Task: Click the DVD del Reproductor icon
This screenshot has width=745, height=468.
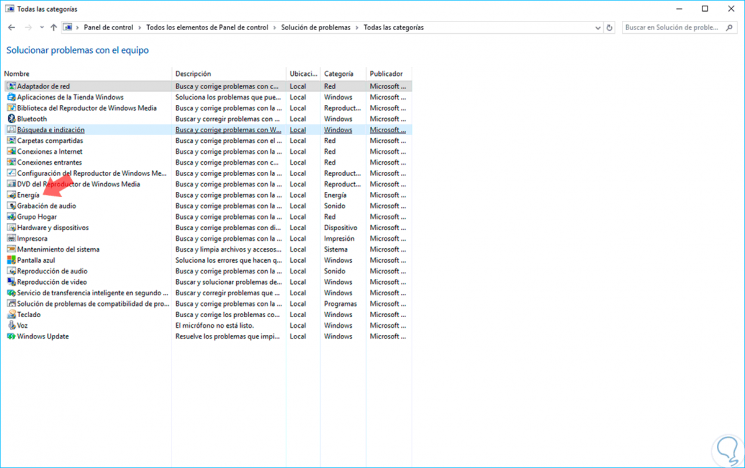Action: (11, 184)
